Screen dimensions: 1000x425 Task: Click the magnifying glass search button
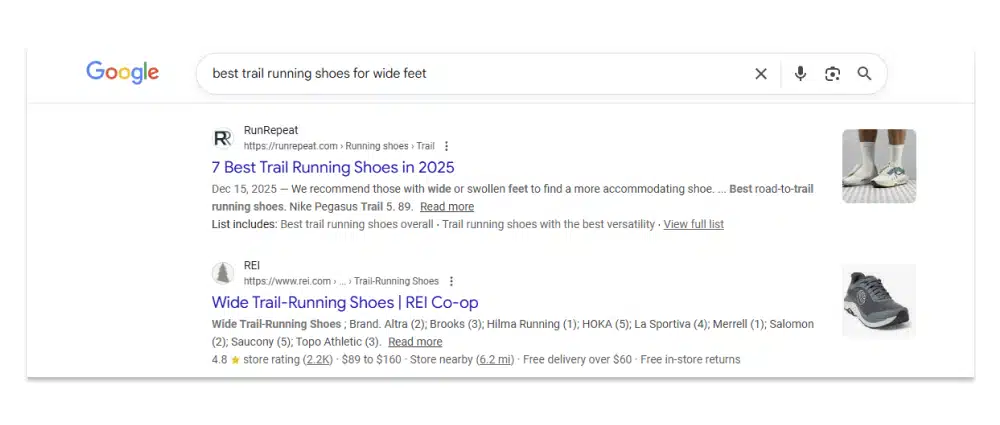coord(865,73)
